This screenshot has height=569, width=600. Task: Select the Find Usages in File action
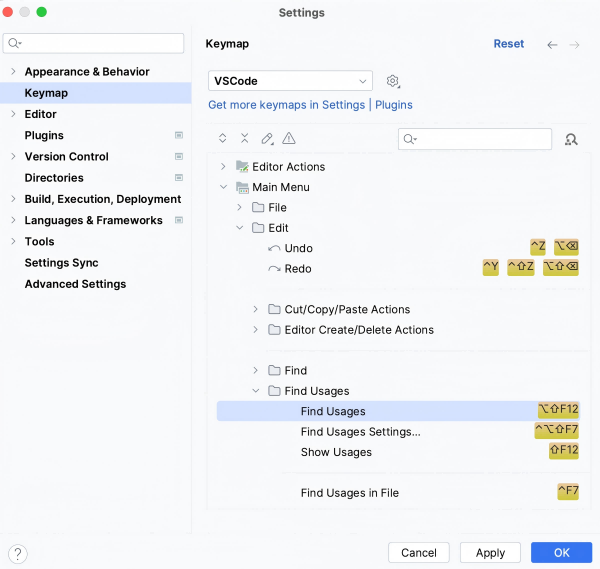click(349, 493)
